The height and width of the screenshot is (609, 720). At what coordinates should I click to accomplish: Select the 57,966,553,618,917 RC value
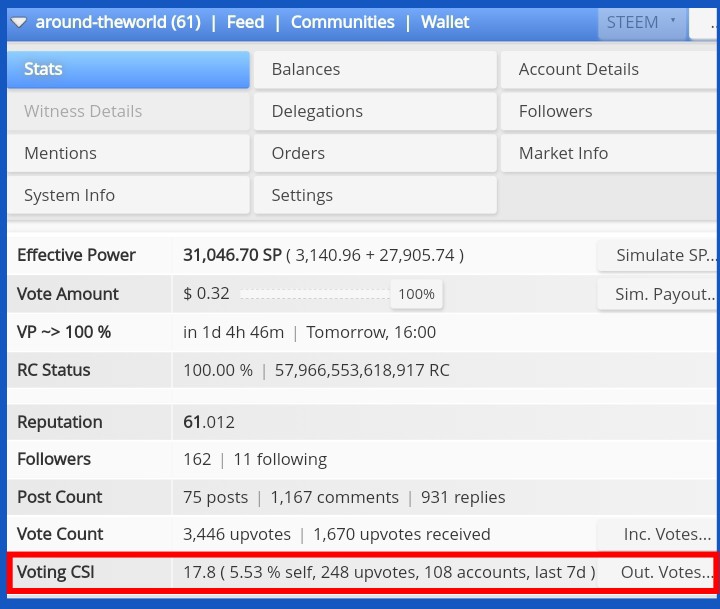pyautogui.click(x=362, y=370)
